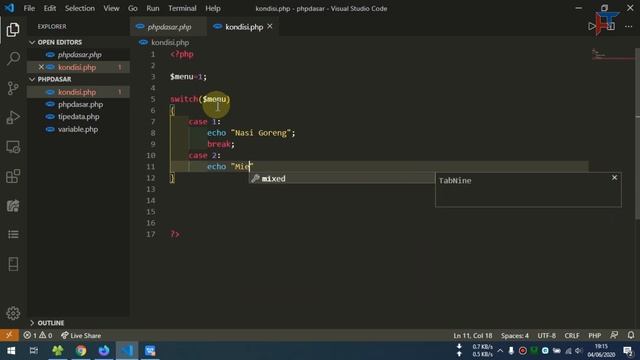Screen dimensions: 640x360
Task: Click the volume icon in system tray
Action: (x=578, y=351)
